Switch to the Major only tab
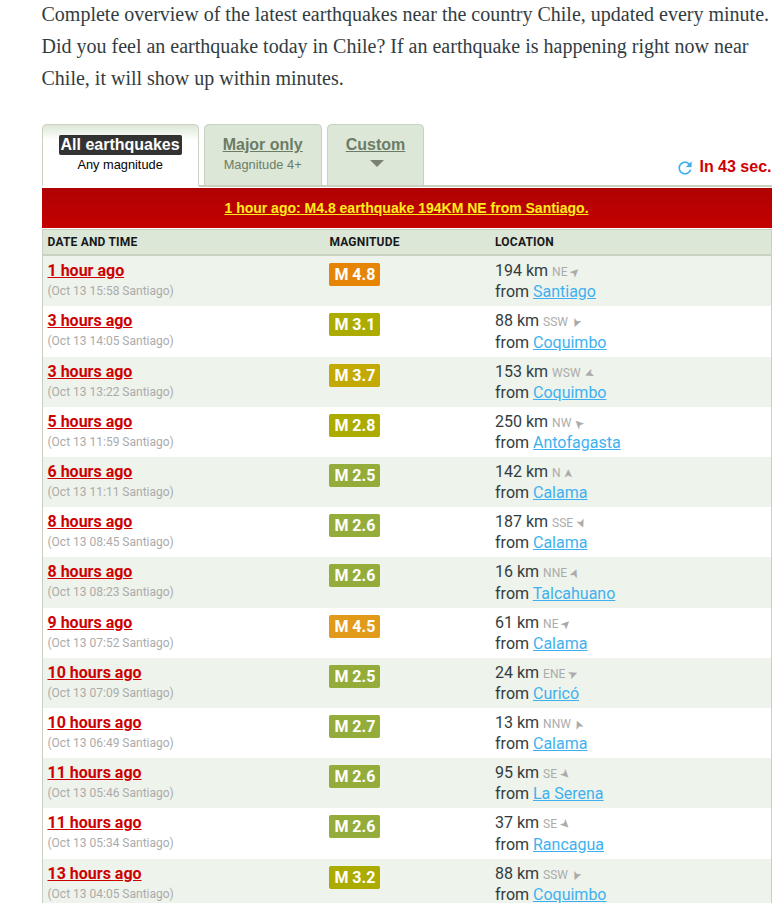Screen dimensions: 781x903 [x=263, y=154]
